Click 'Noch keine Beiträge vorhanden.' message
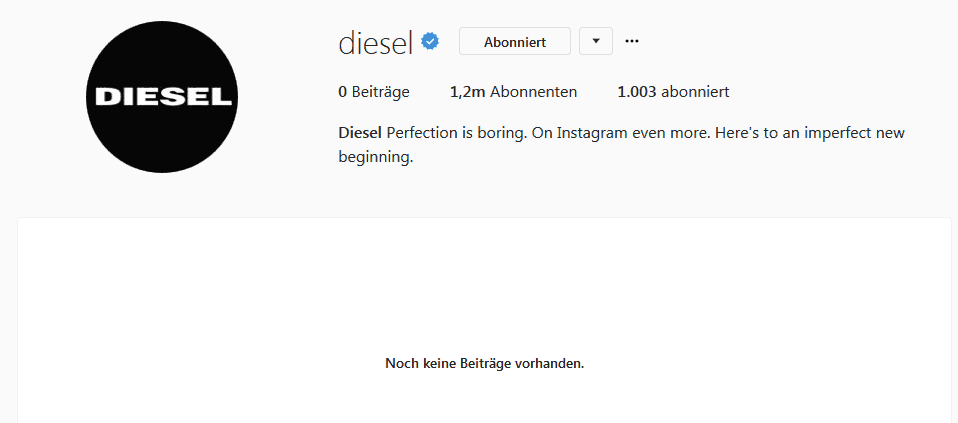Screen dimensions: 958x423 pos(484,364)
